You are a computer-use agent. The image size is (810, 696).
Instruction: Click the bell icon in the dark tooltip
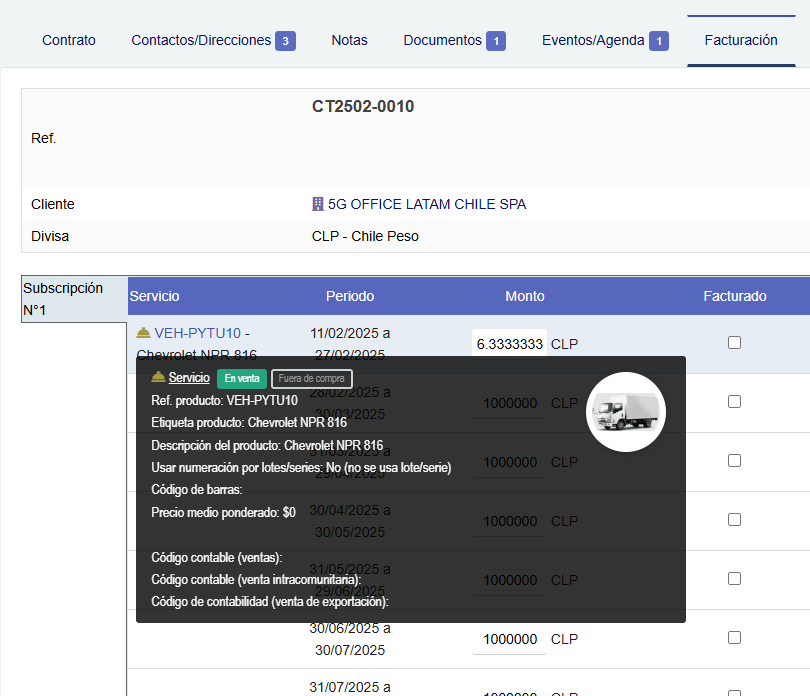(x=158, y=378)
